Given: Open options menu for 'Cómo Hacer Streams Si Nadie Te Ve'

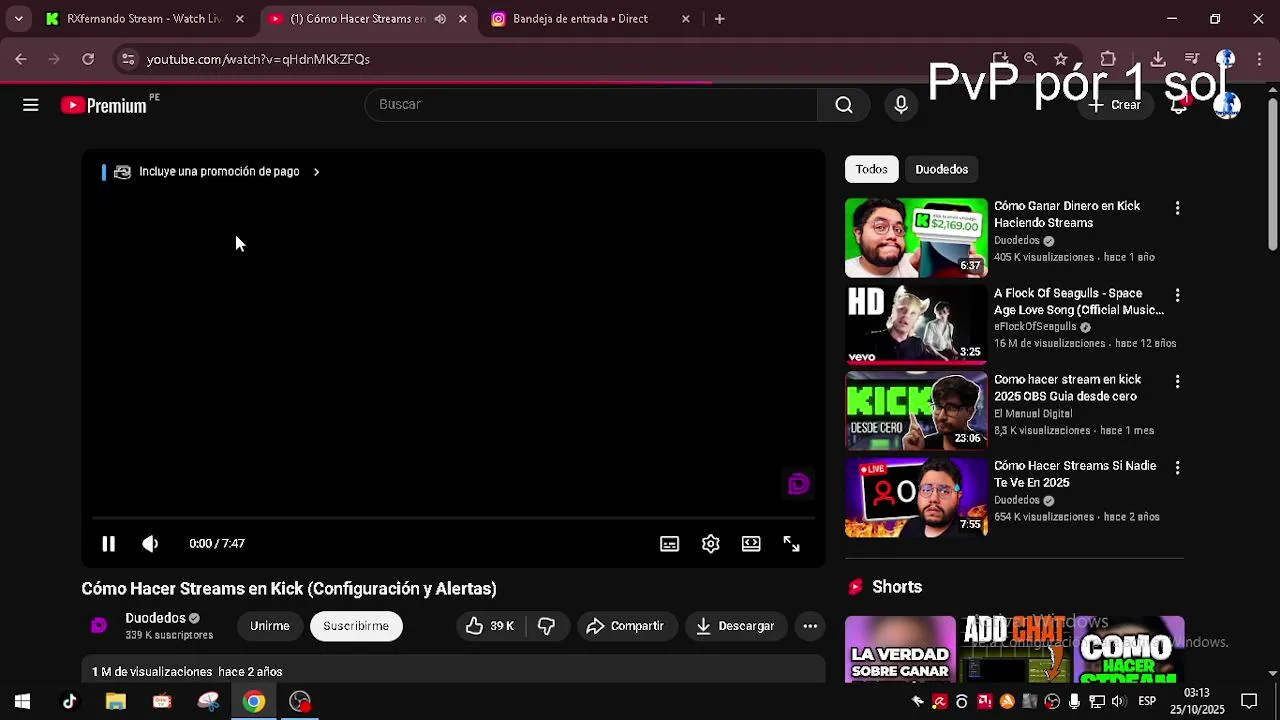Looking at the screenshot, I should (1177, 467).
